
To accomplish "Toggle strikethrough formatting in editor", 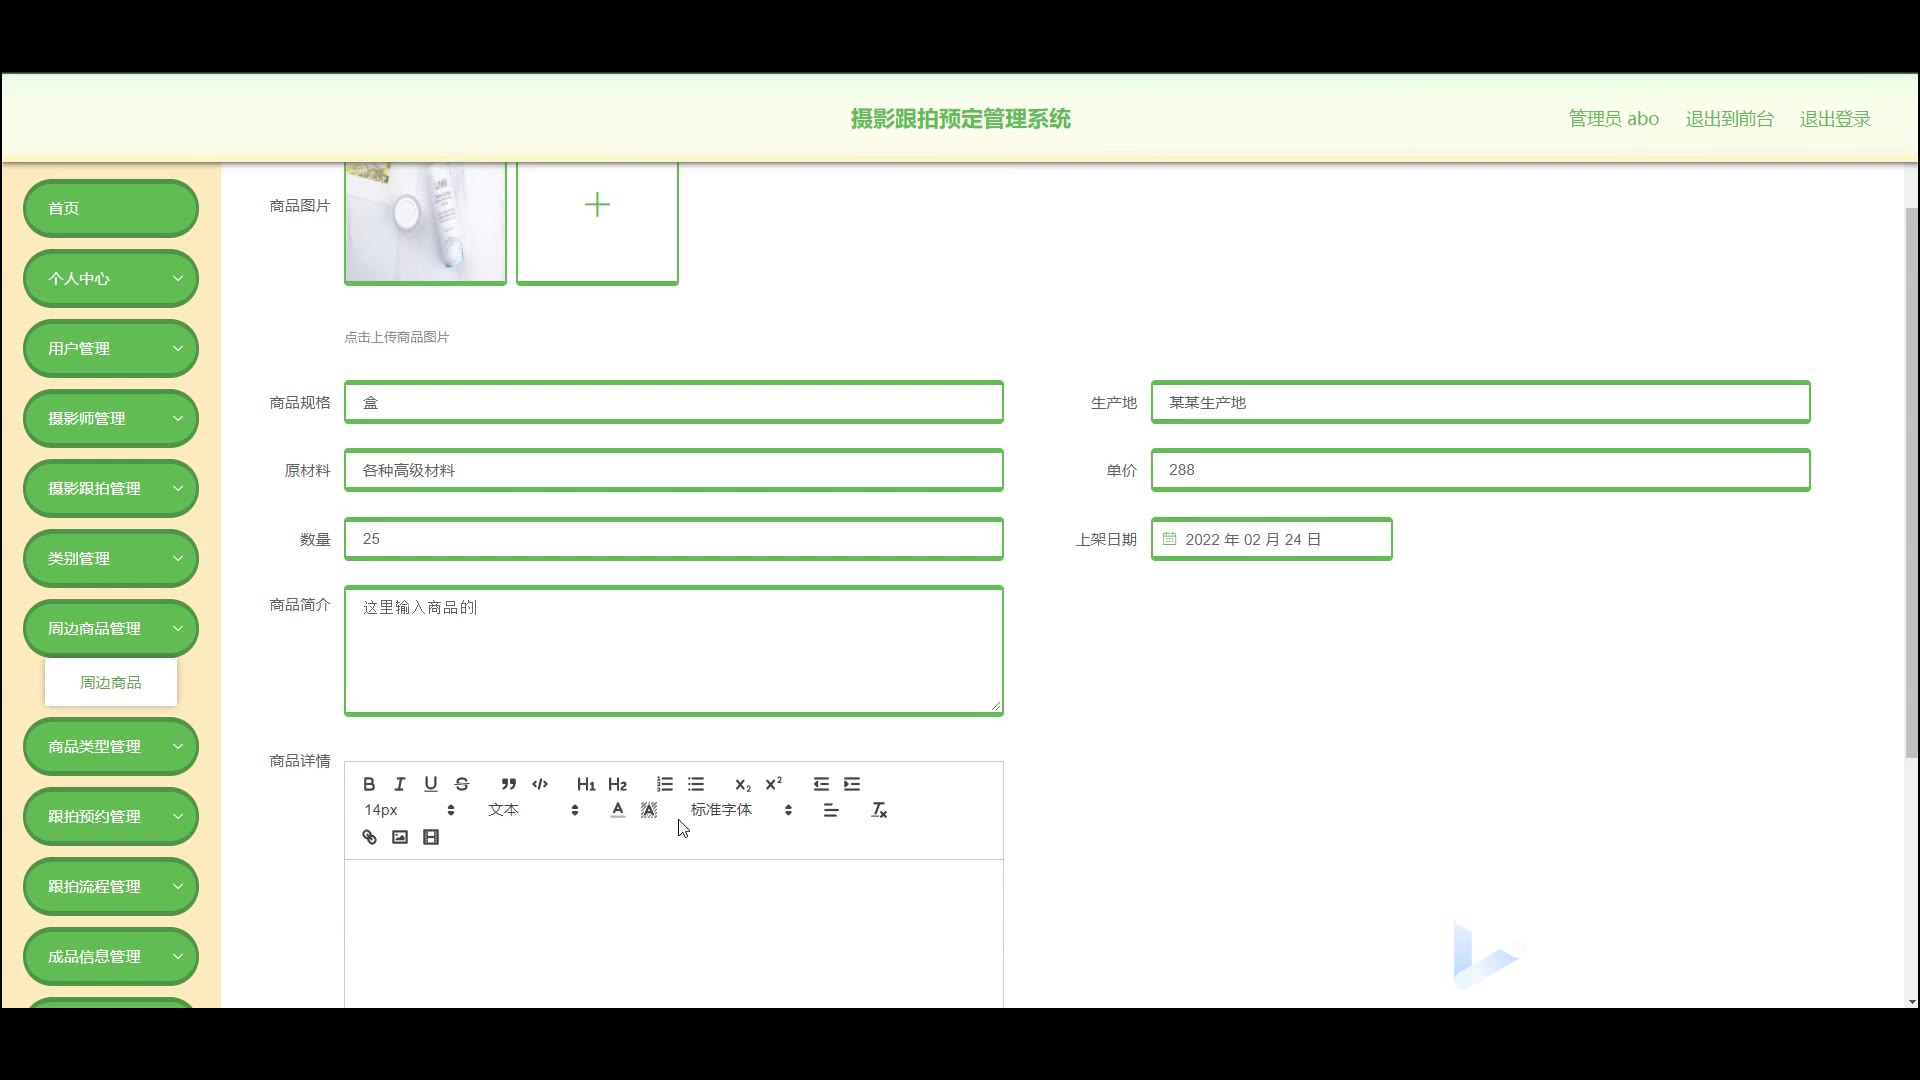I will (x=462, y=784).
